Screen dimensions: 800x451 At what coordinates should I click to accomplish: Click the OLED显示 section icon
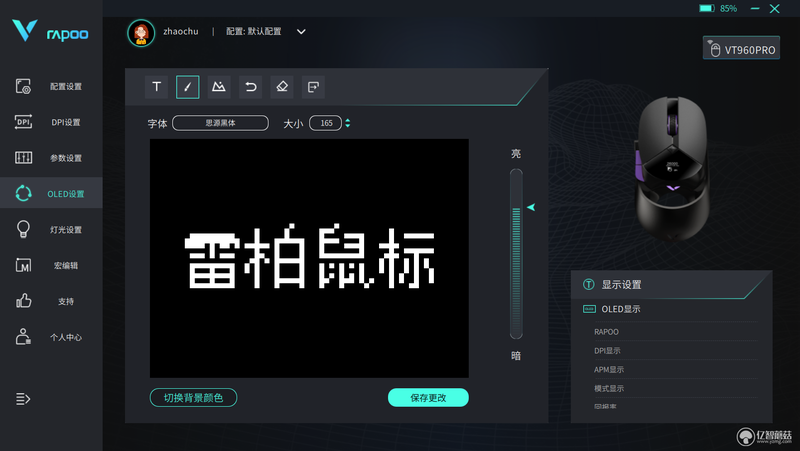(x=589, y=309)
